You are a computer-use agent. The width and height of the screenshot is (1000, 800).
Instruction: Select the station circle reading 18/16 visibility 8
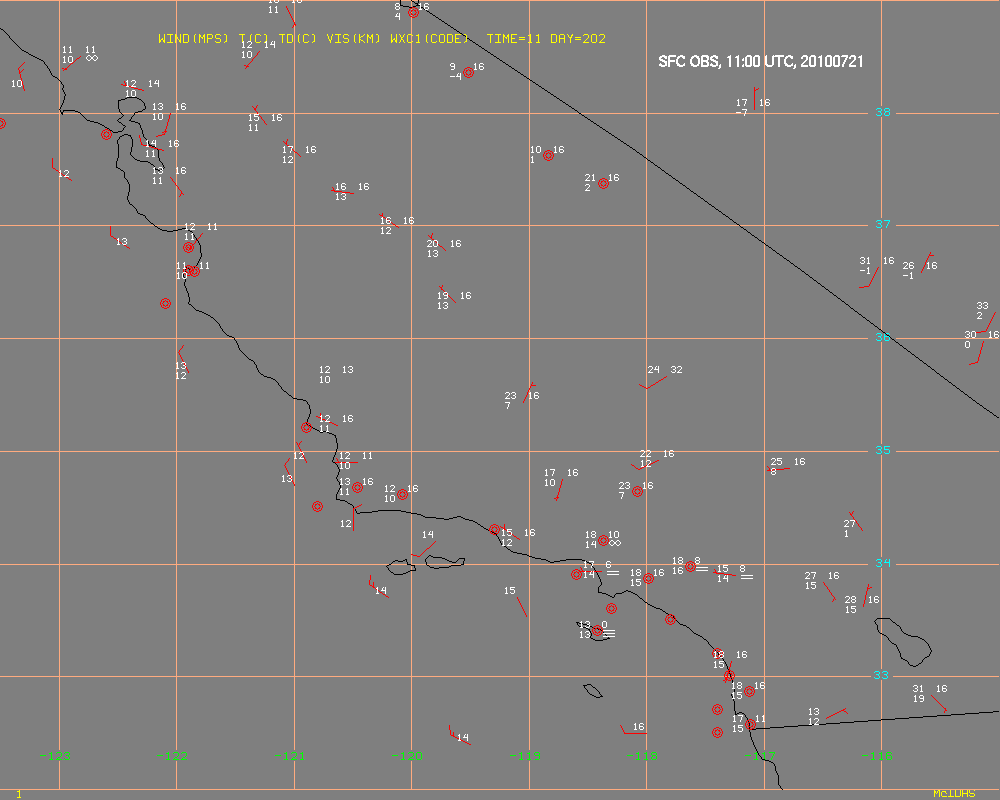[690, 567]
